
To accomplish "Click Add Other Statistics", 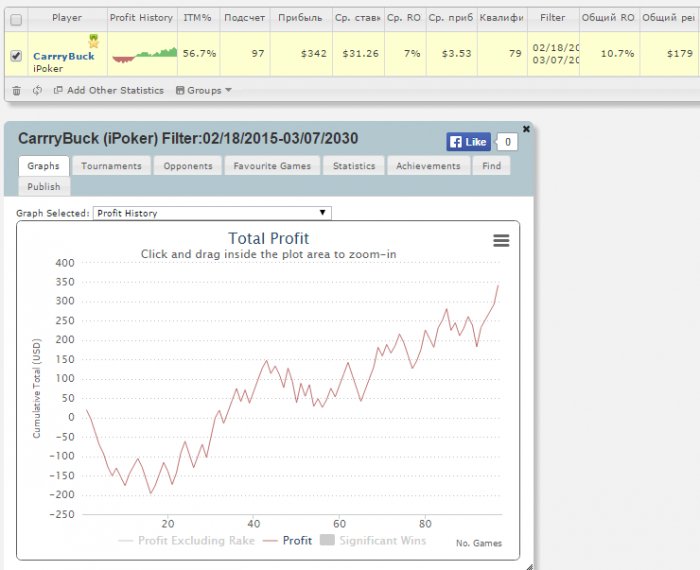I will pyautogui.click(x=108, y=90).
